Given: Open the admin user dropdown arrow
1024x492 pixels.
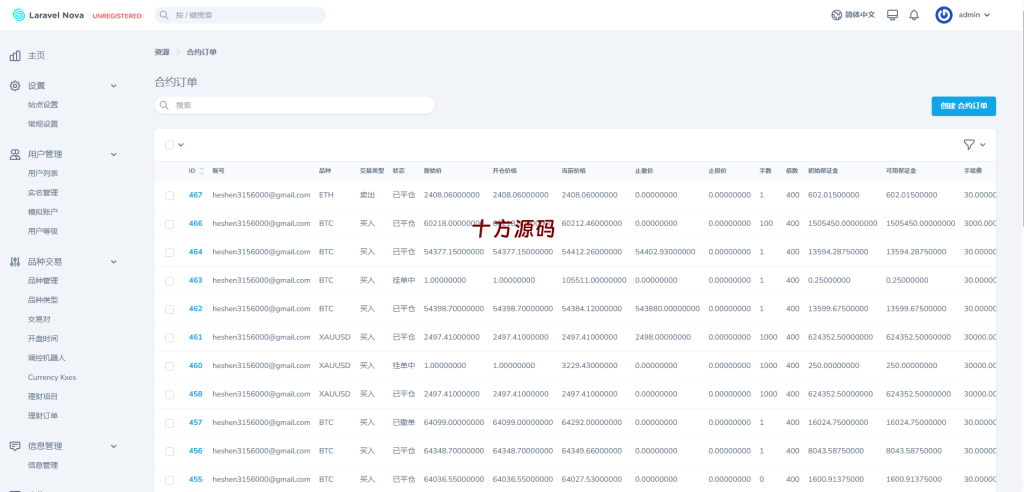Looking at the screenshot, I should pyautogui.click(x=987, y=15).
